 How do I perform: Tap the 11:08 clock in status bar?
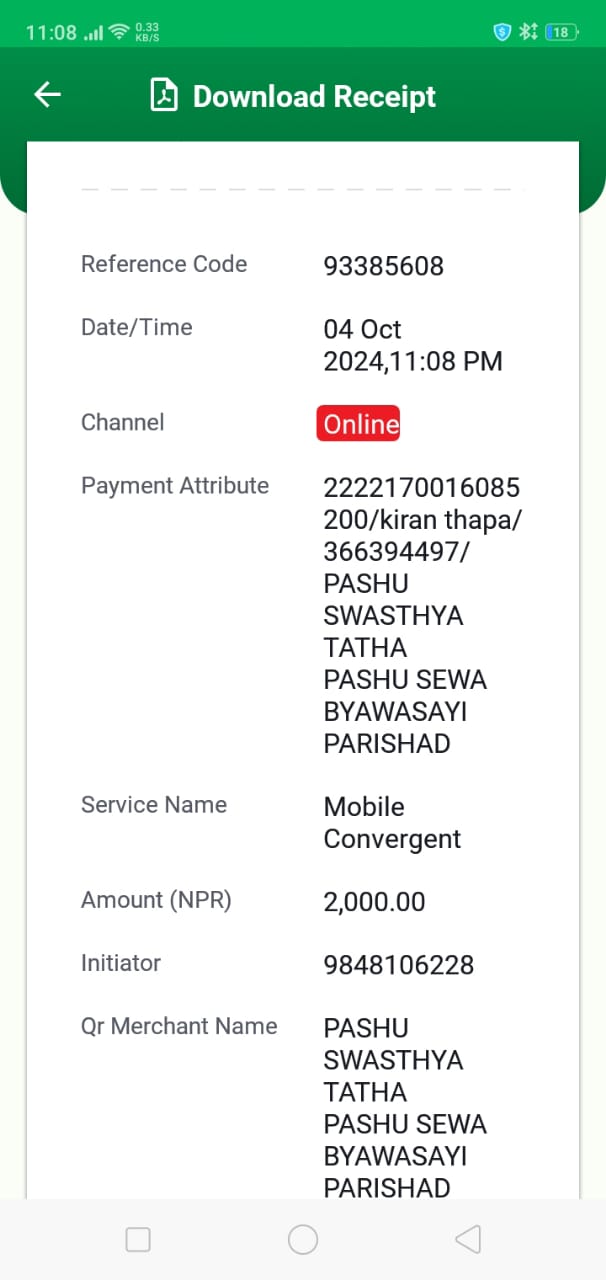51,32
